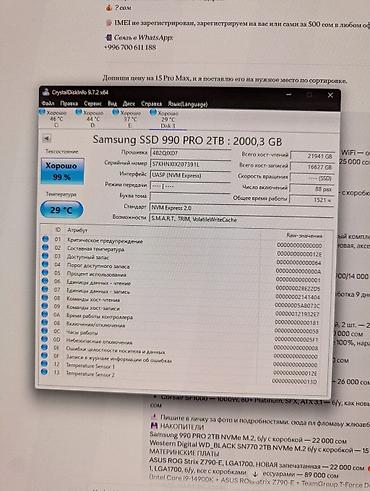The height and width of the screenshot is (491, 370).
Task: Click the interface field UASP (NVM Express)
Action: point(190,175)
